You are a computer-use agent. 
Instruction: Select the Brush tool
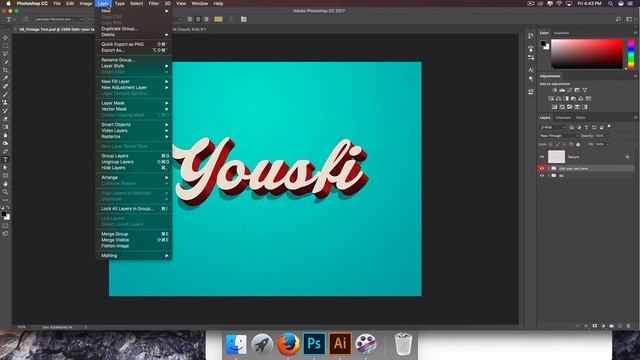(5, 94)
